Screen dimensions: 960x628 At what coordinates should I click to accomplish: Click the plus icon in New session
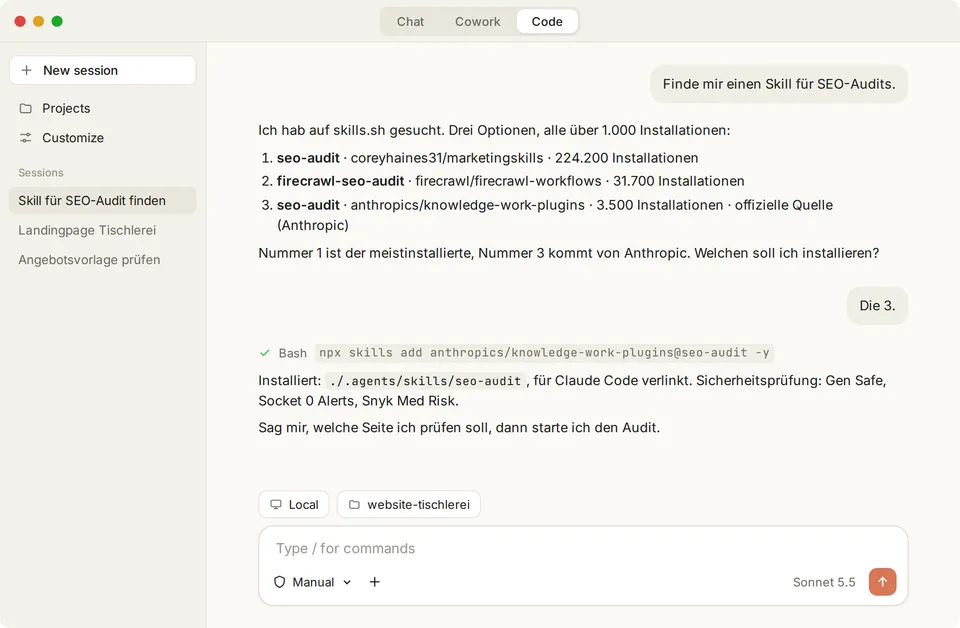[26, 70]
